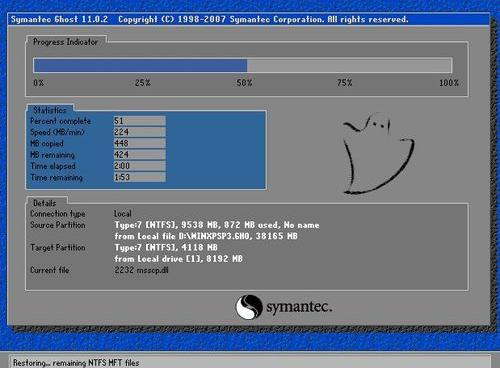Click the 100% progress label
500x368 pixels.
[449, 83]
